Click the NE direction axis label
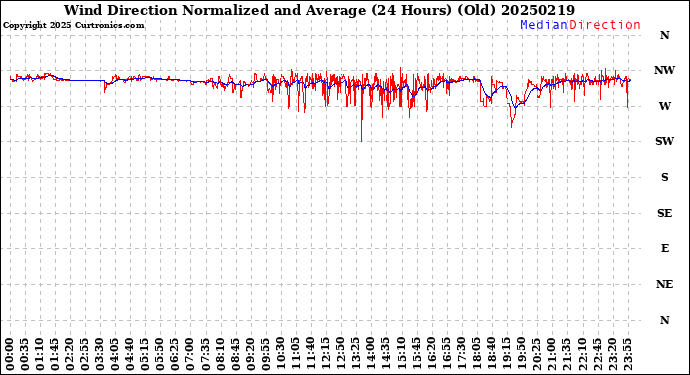The height and width of the screenshot is (375, 690). (664, 284)
